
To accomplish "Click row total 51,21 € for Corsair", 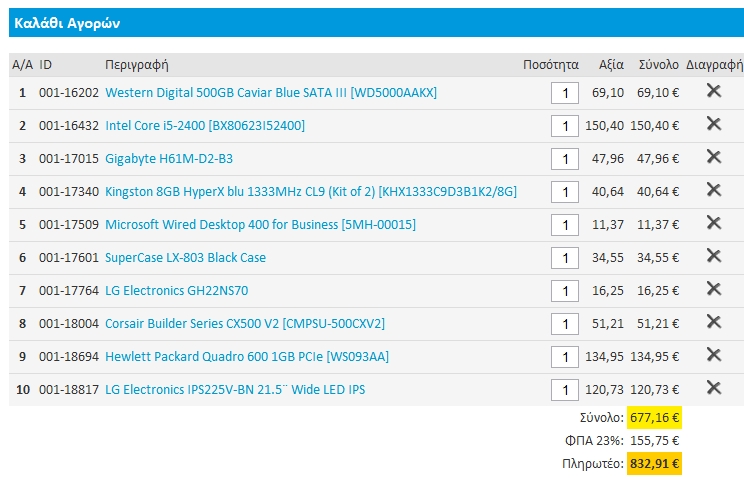I will [658, 324].
